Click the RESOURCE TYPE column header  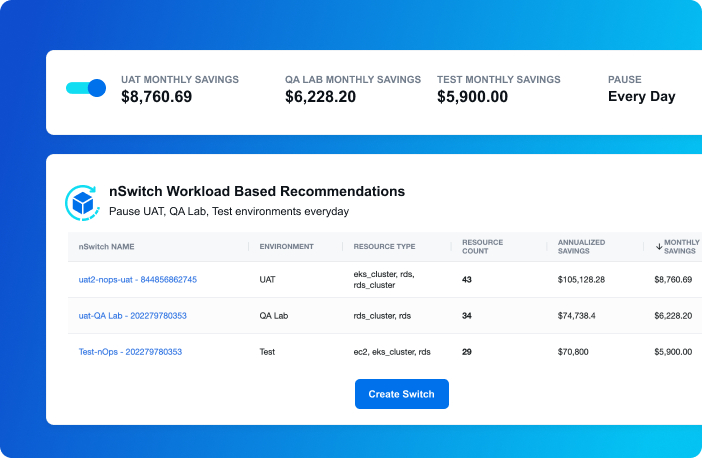[384, 247]
